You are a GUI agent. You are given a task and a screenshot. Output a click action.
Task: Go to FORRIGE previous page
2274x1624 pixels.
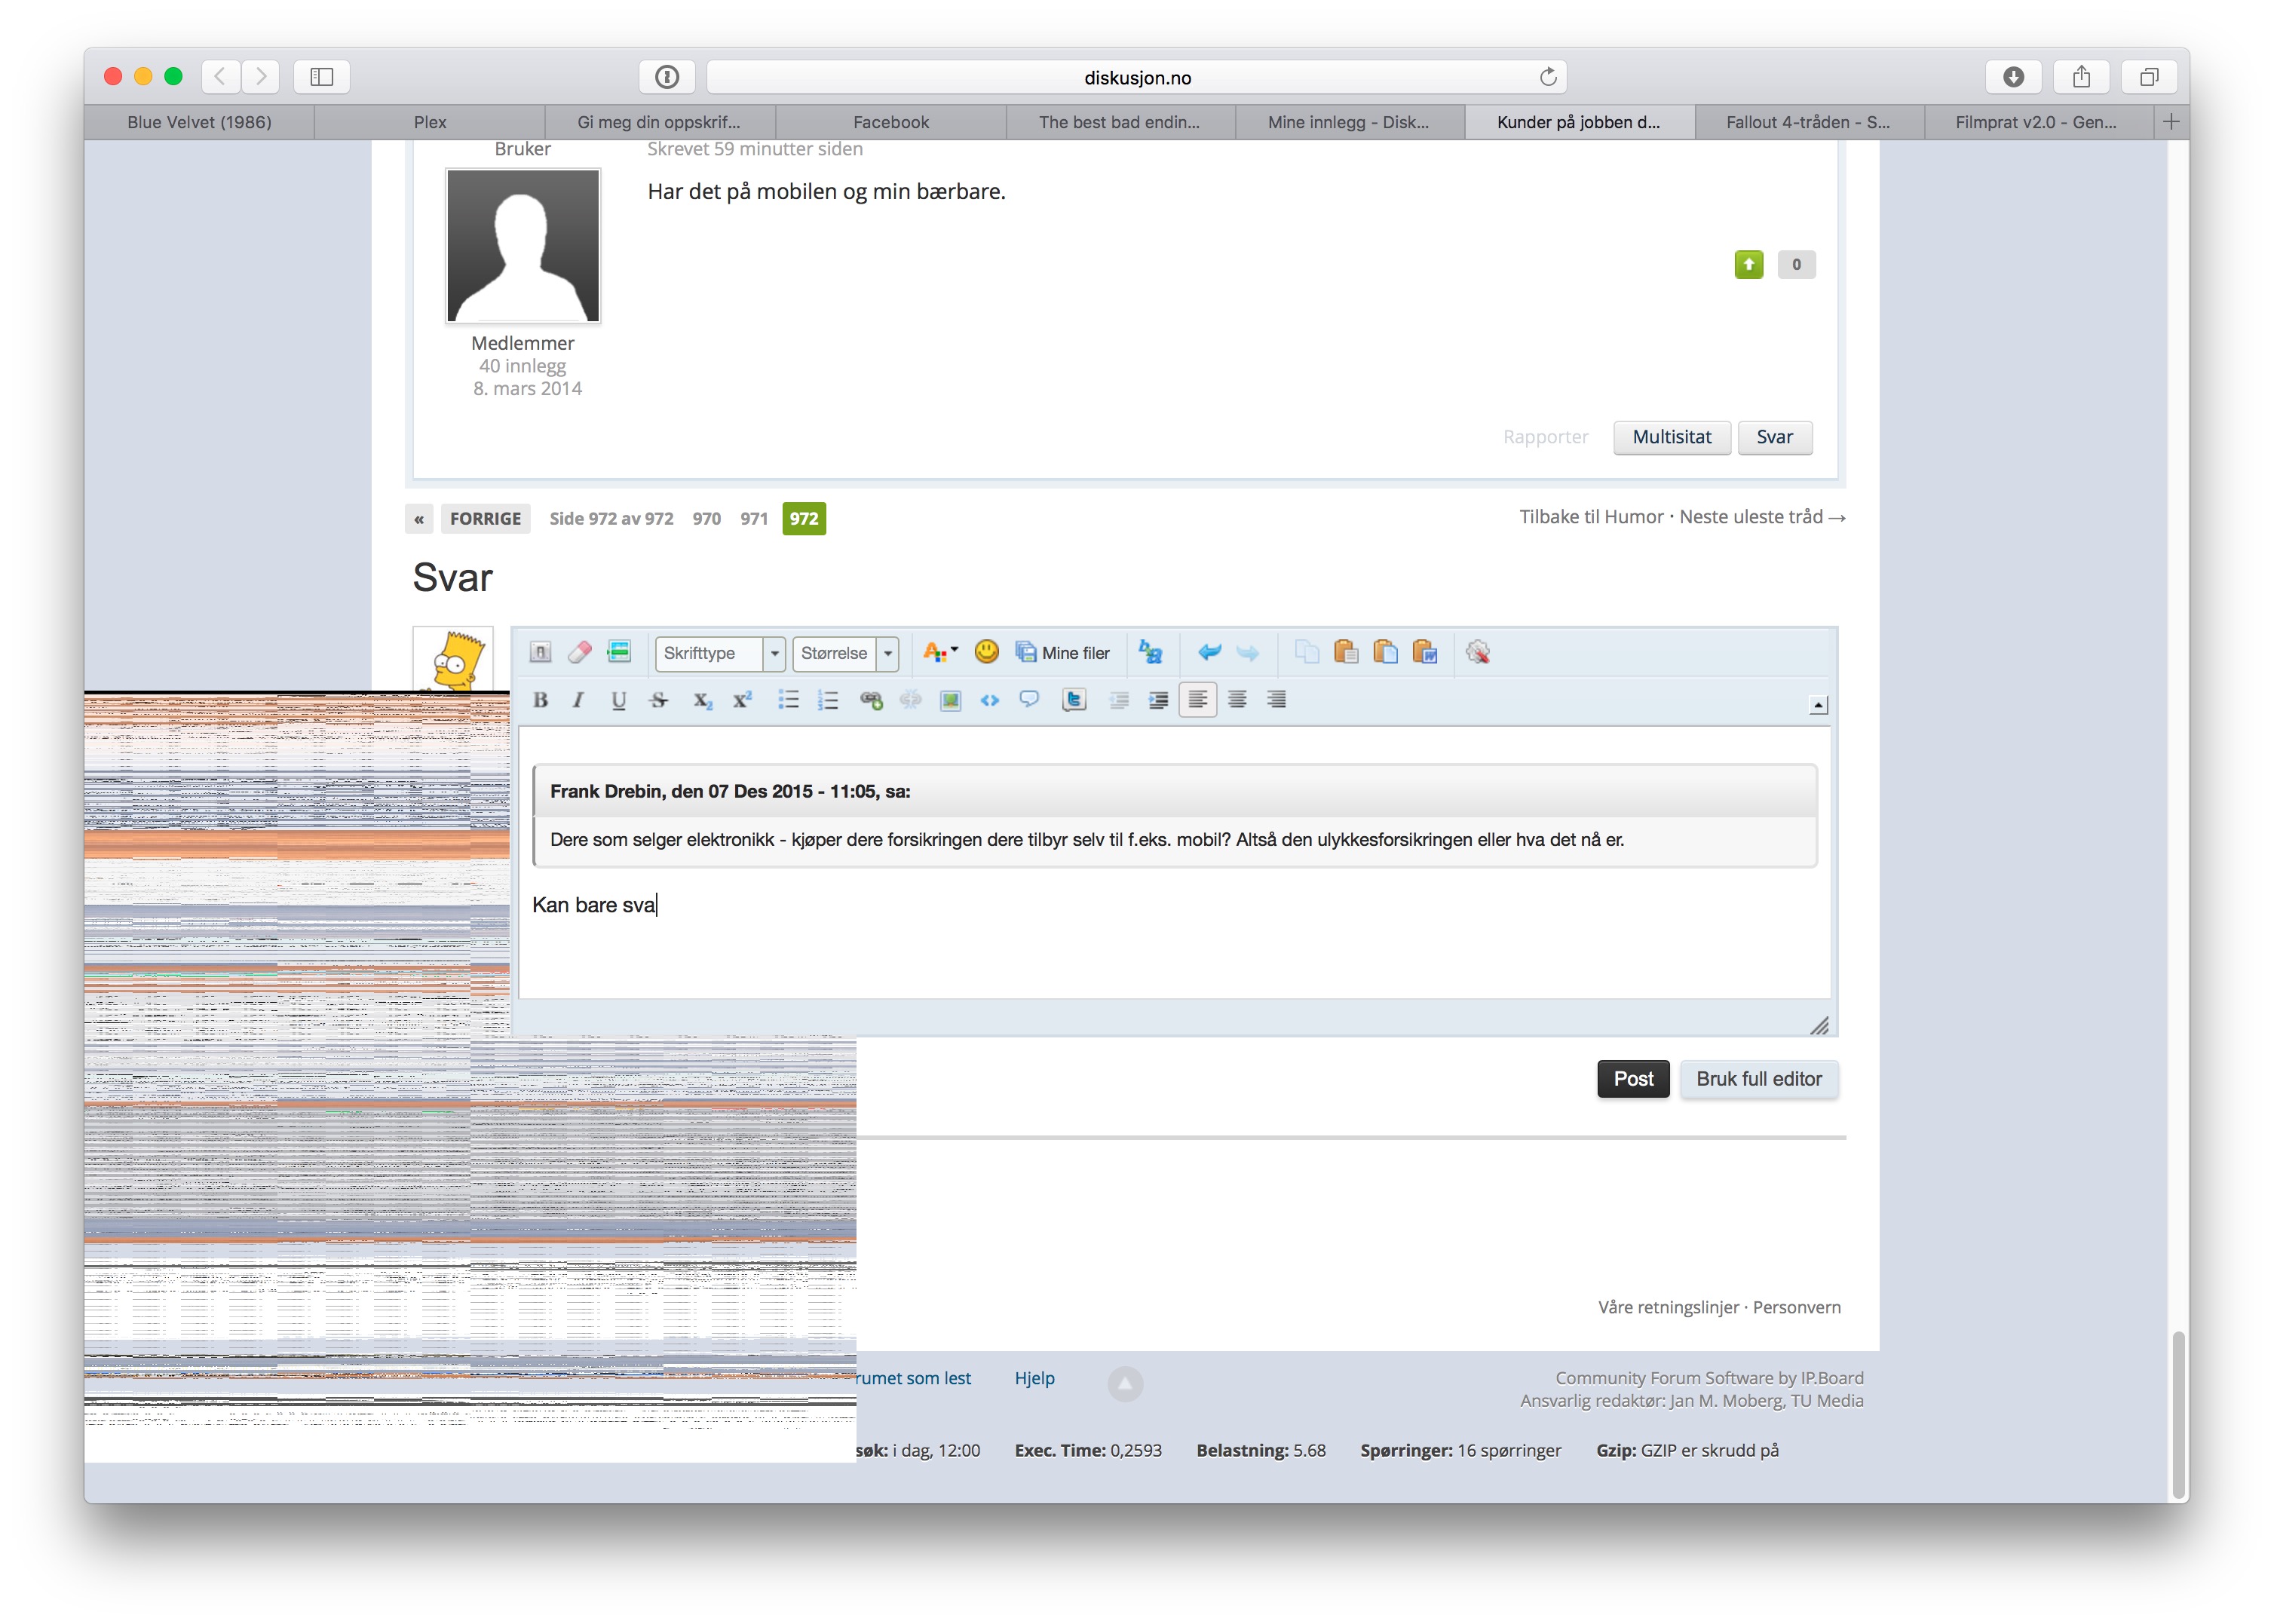[x=485, y=518]
